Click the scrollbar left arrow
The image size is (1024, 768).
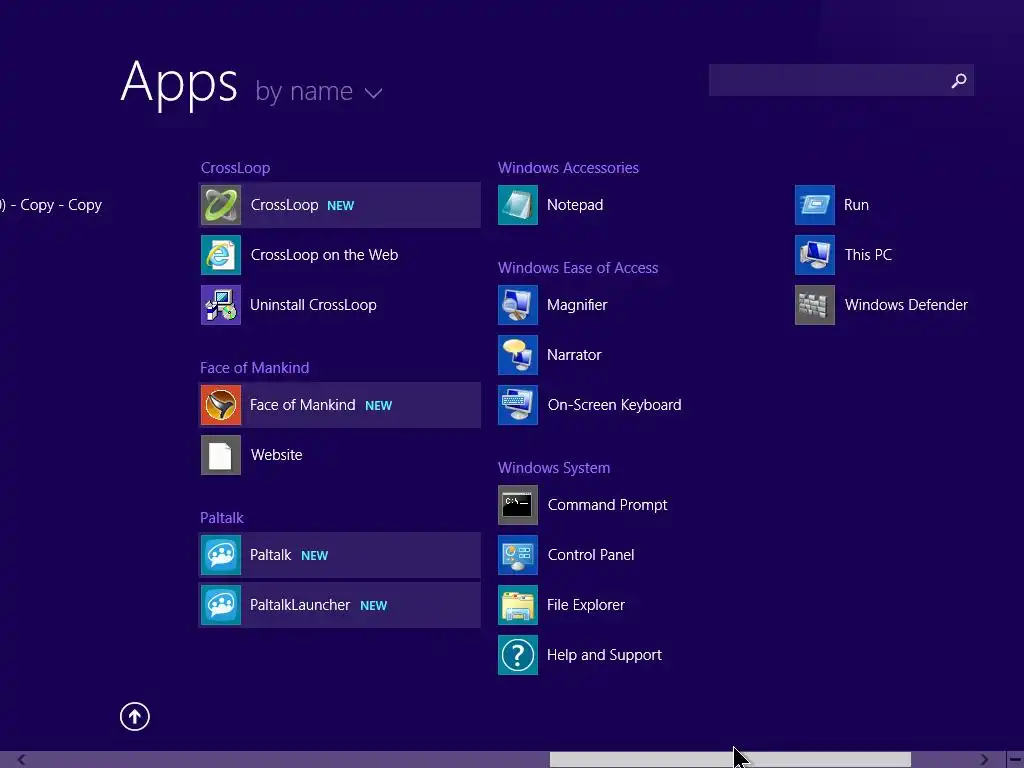22,760
